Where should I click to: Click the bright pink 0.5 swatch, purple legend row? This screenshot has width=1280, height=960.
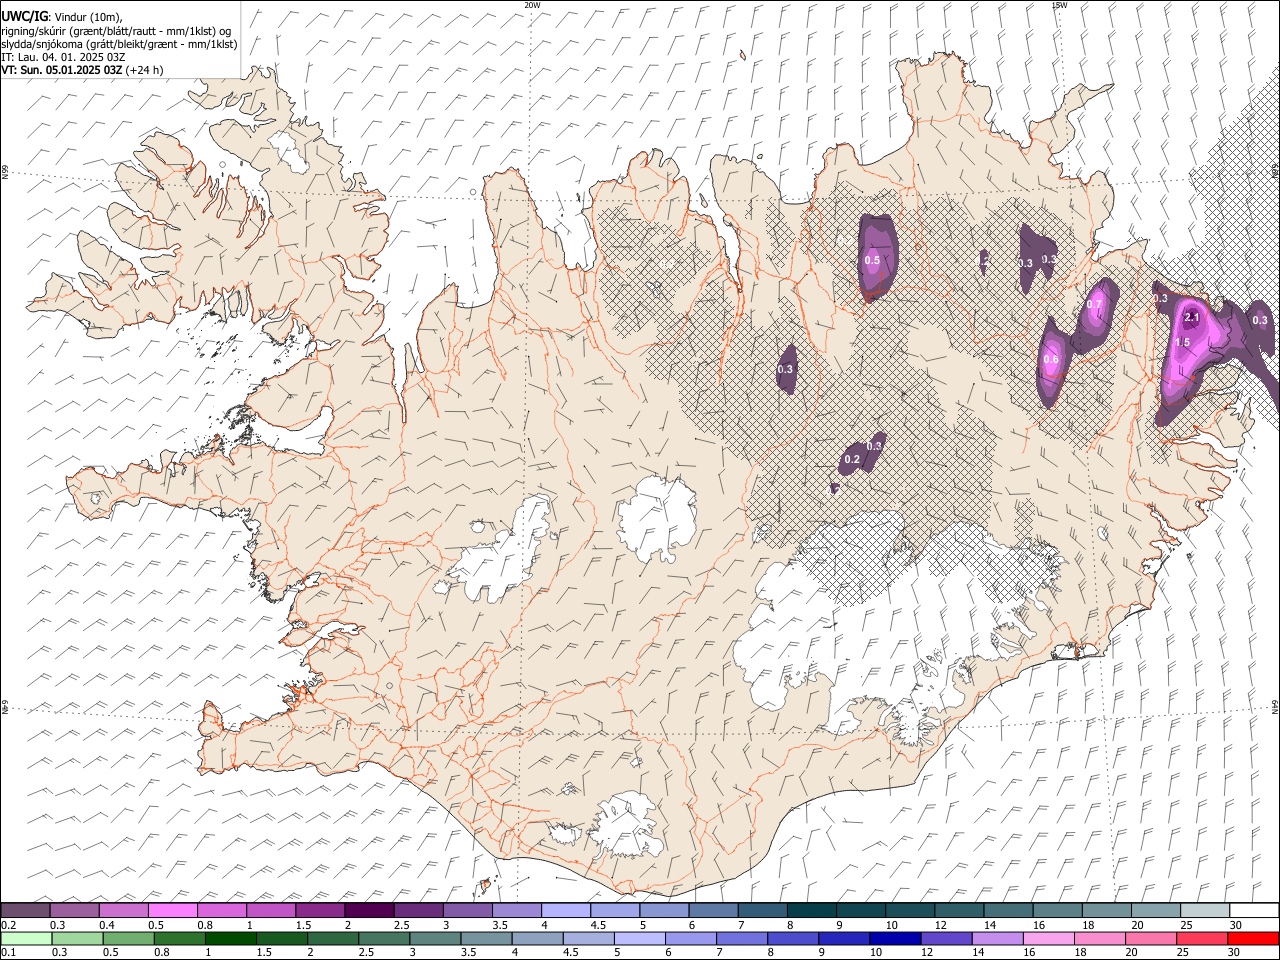173,910
